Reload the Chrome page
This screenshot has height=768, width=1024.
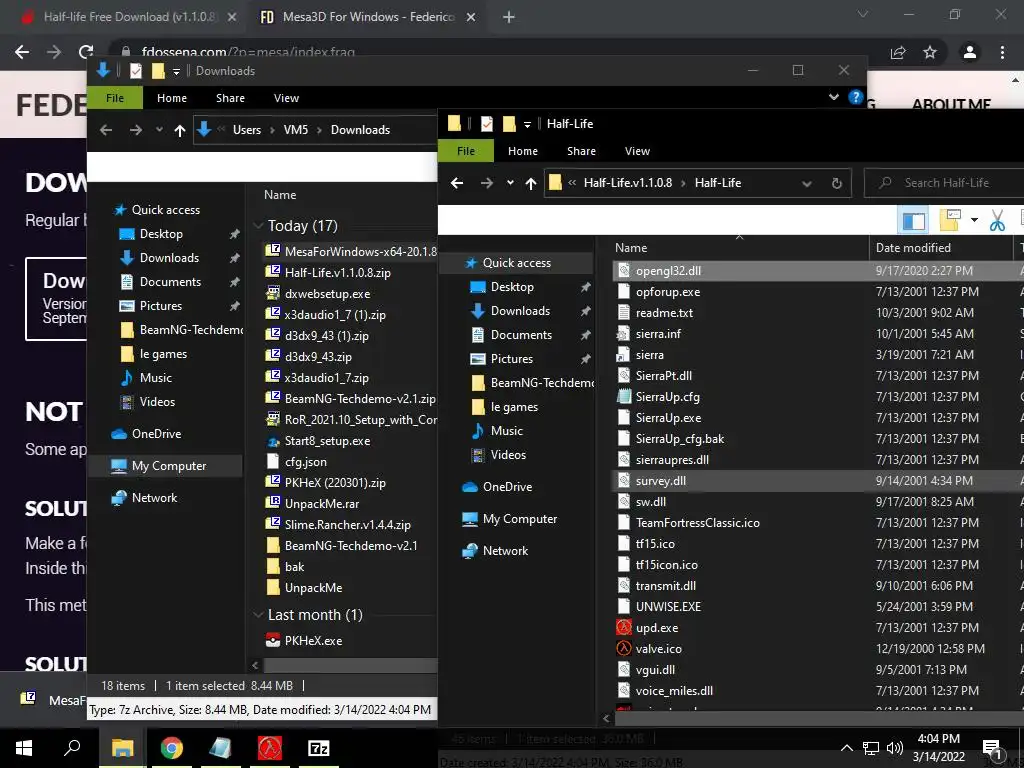coord(86,52)
